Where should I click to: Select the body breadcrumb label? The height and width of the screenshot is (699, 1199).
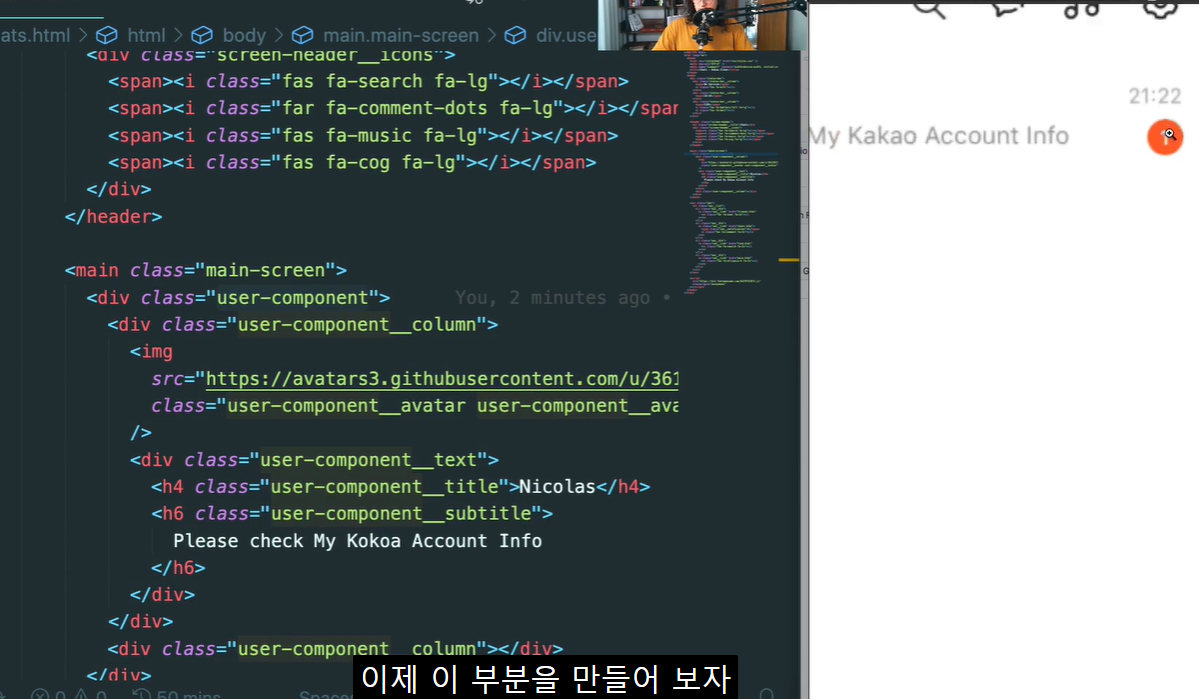click(244, 35)
